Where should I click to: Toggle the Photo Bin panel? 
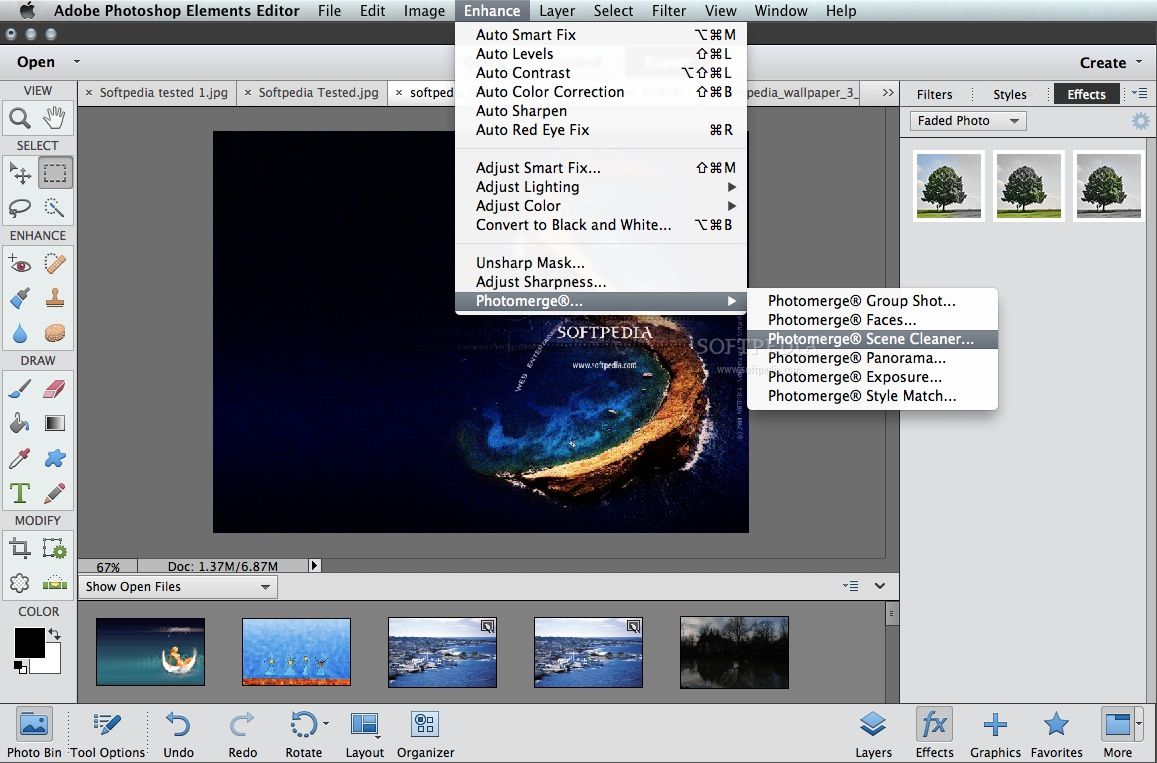tap(34, 733)
